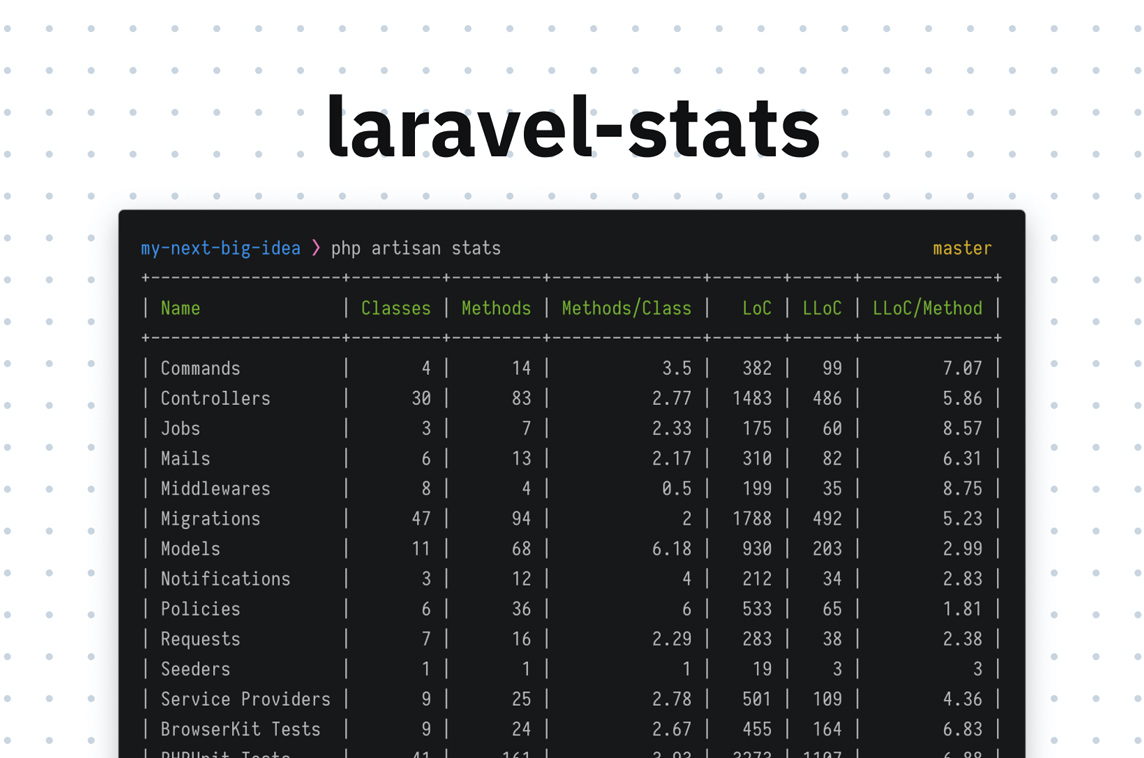The width and height of the screenshot is (1144, 758).
Task: Click Middlewares LLoC/Method value 8.75
Action: (x=962, y=488)
